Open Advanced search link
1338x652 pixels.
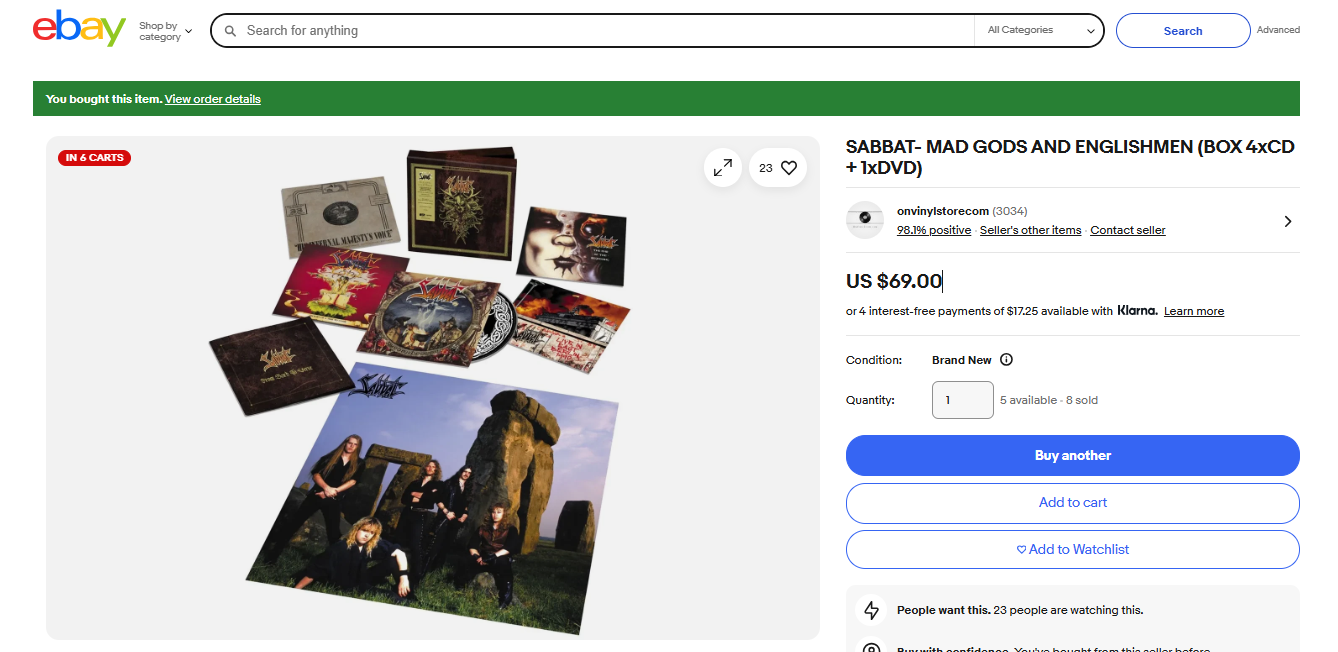[x=1278, y=30]
